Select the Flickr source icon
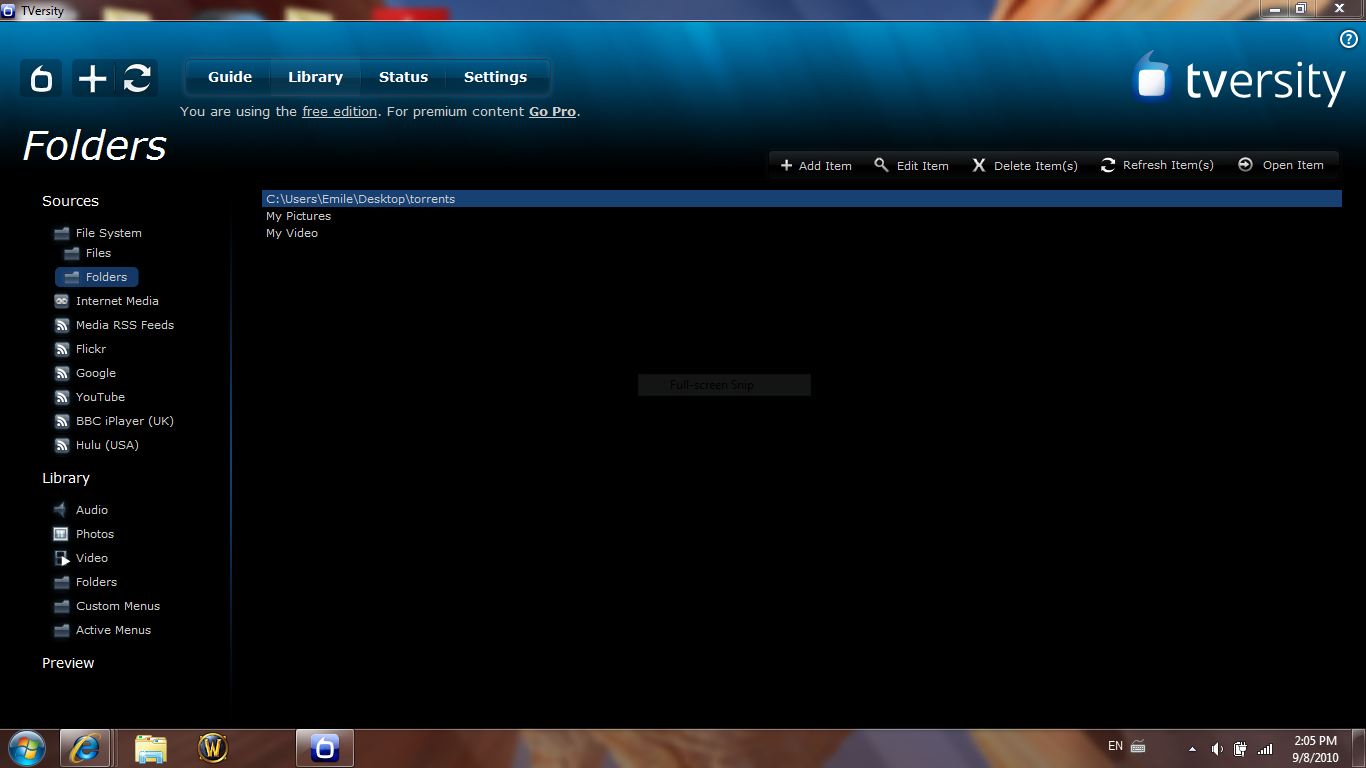 coord(61,348)
